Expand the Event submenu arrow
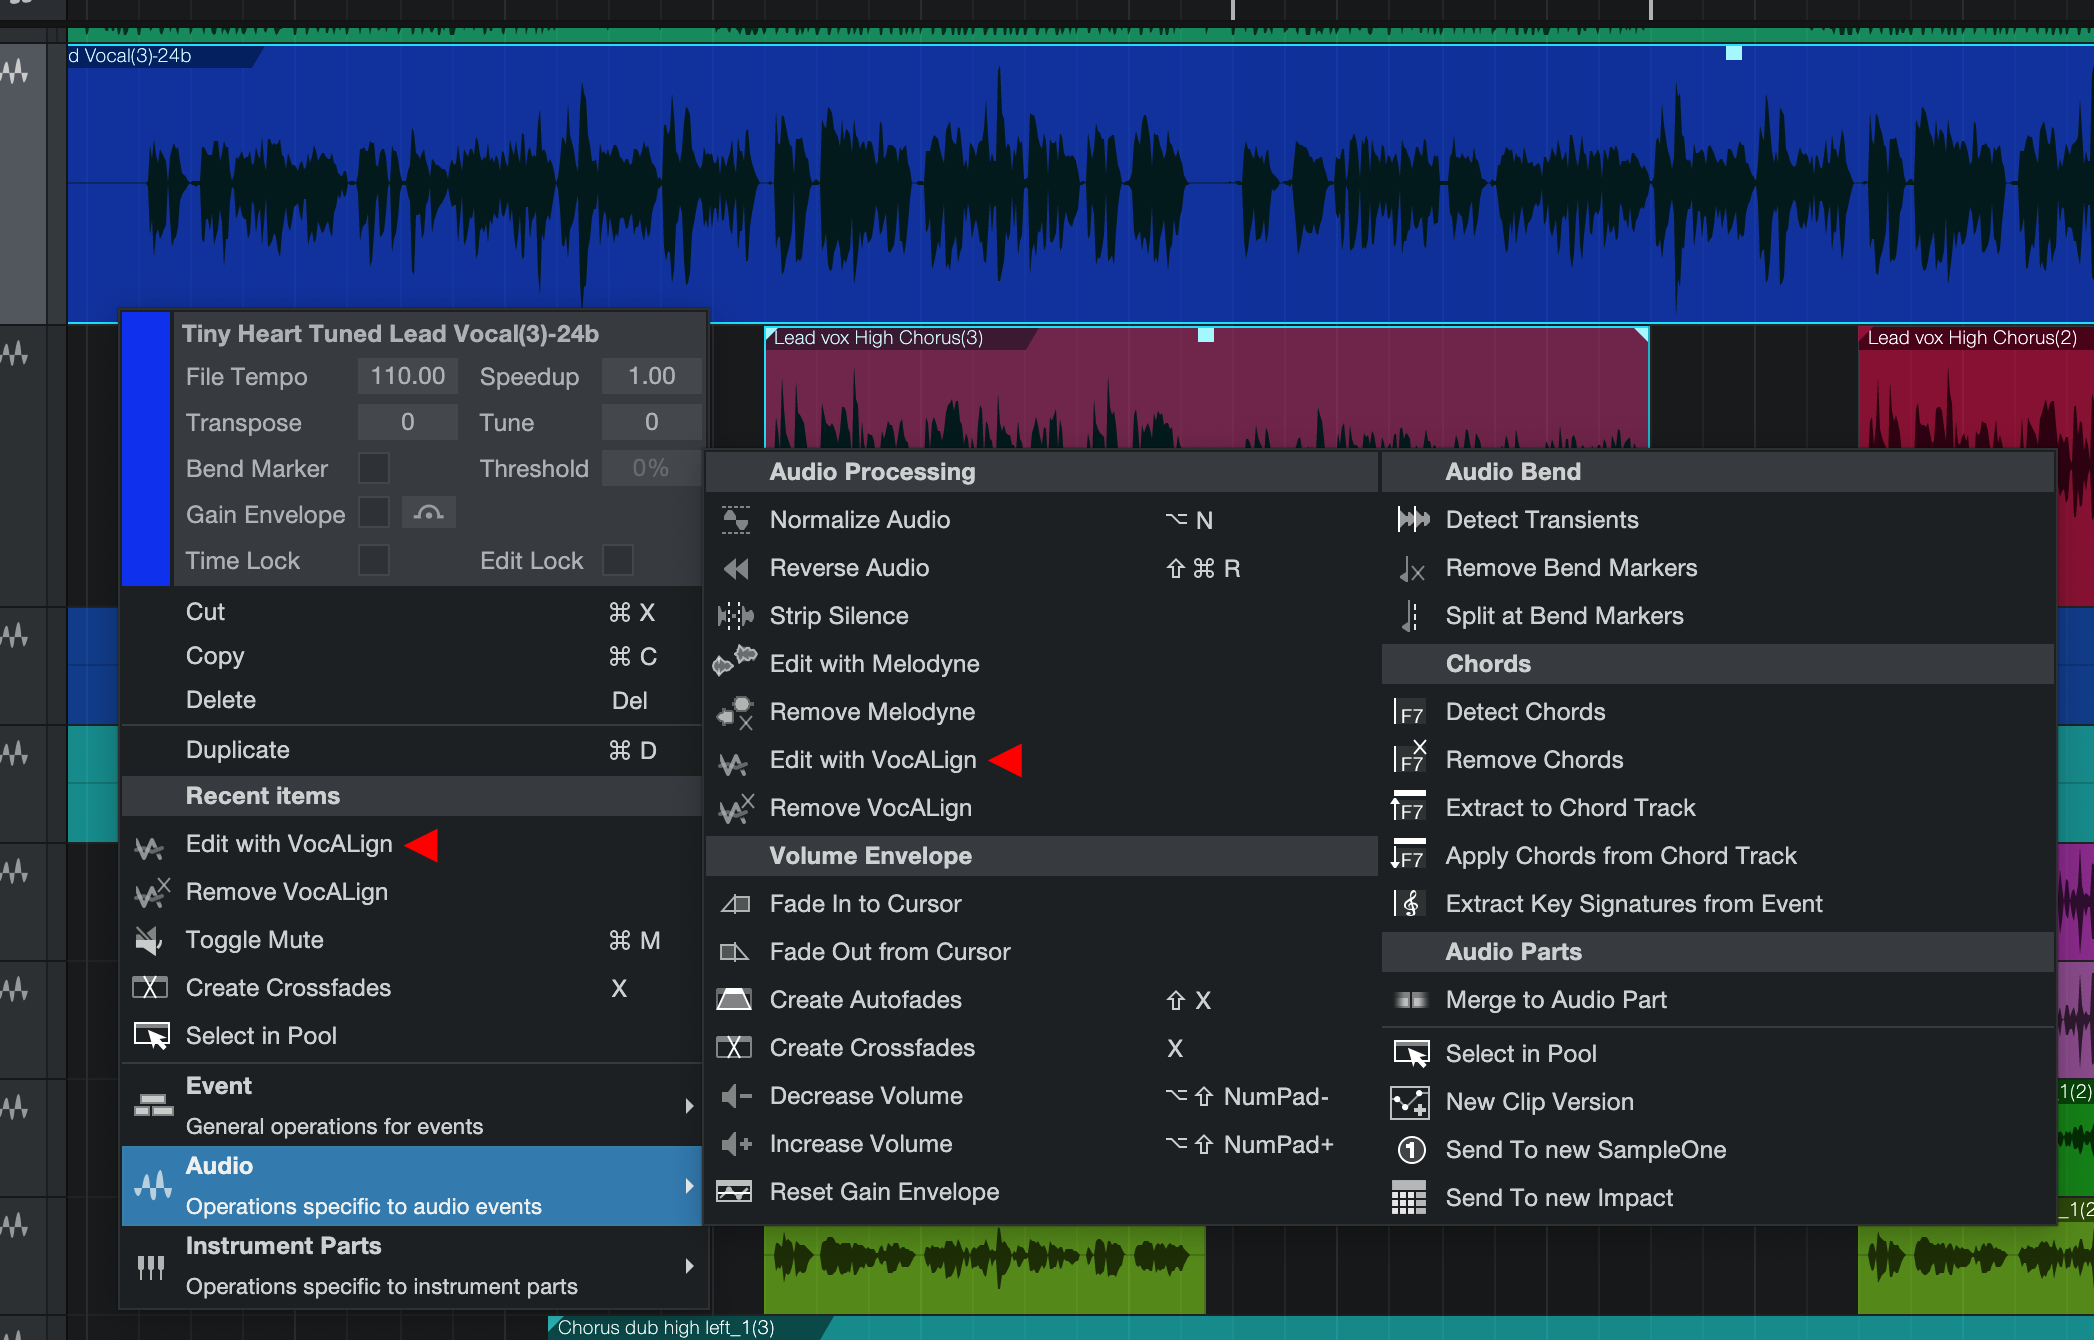The height and width of the screenshot is (1340, 2094). pos(689,1105)
